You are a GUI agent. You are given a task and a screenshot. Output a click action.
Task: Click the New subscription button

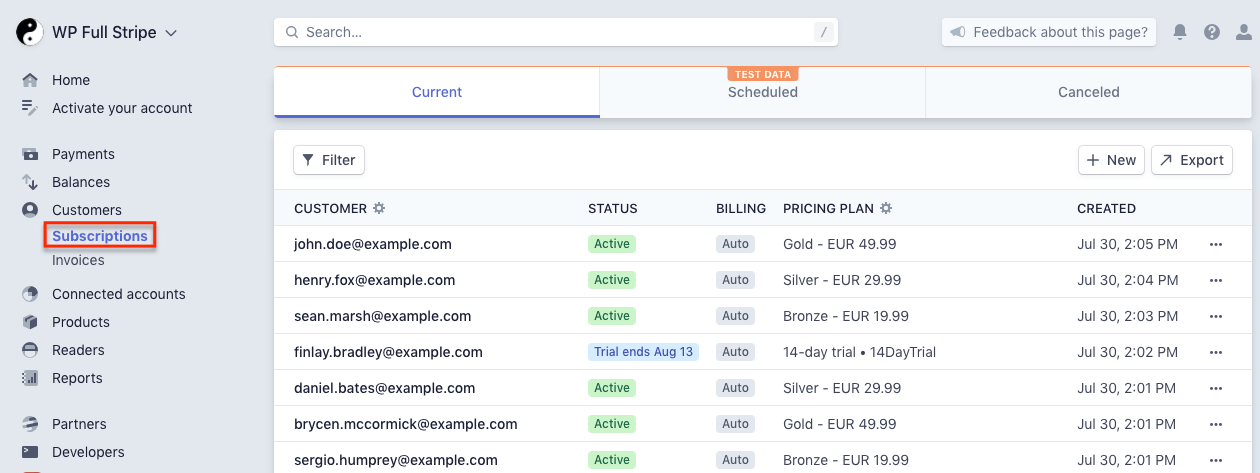pos(1111,160)
